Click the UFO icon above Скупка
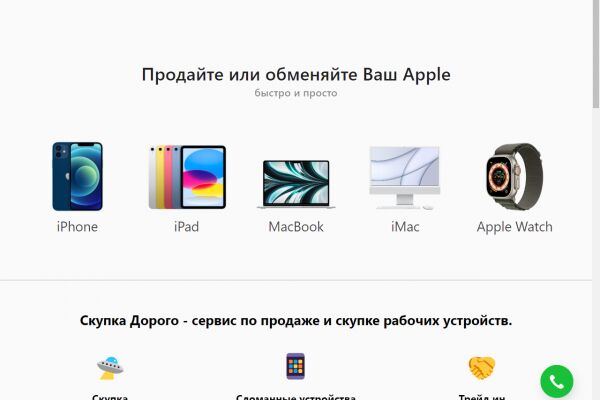Image resolution: width=600 pixels, height=400 pixels. [x=110, y=368]
